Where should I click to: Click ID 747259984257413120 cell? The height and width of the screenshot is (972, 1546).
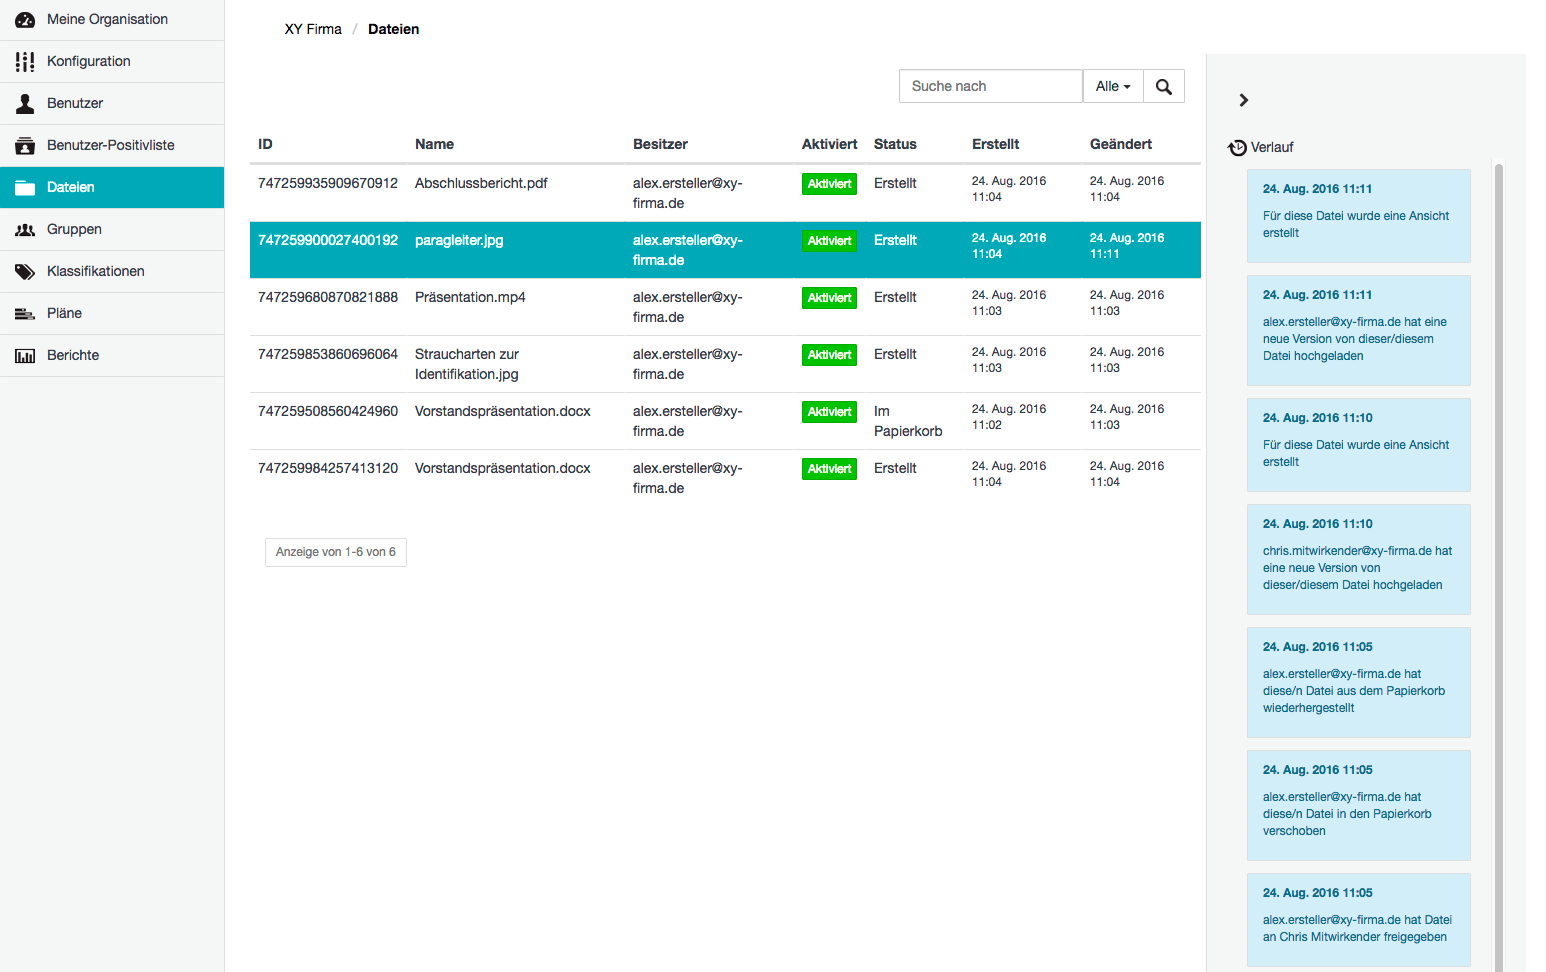328,468
